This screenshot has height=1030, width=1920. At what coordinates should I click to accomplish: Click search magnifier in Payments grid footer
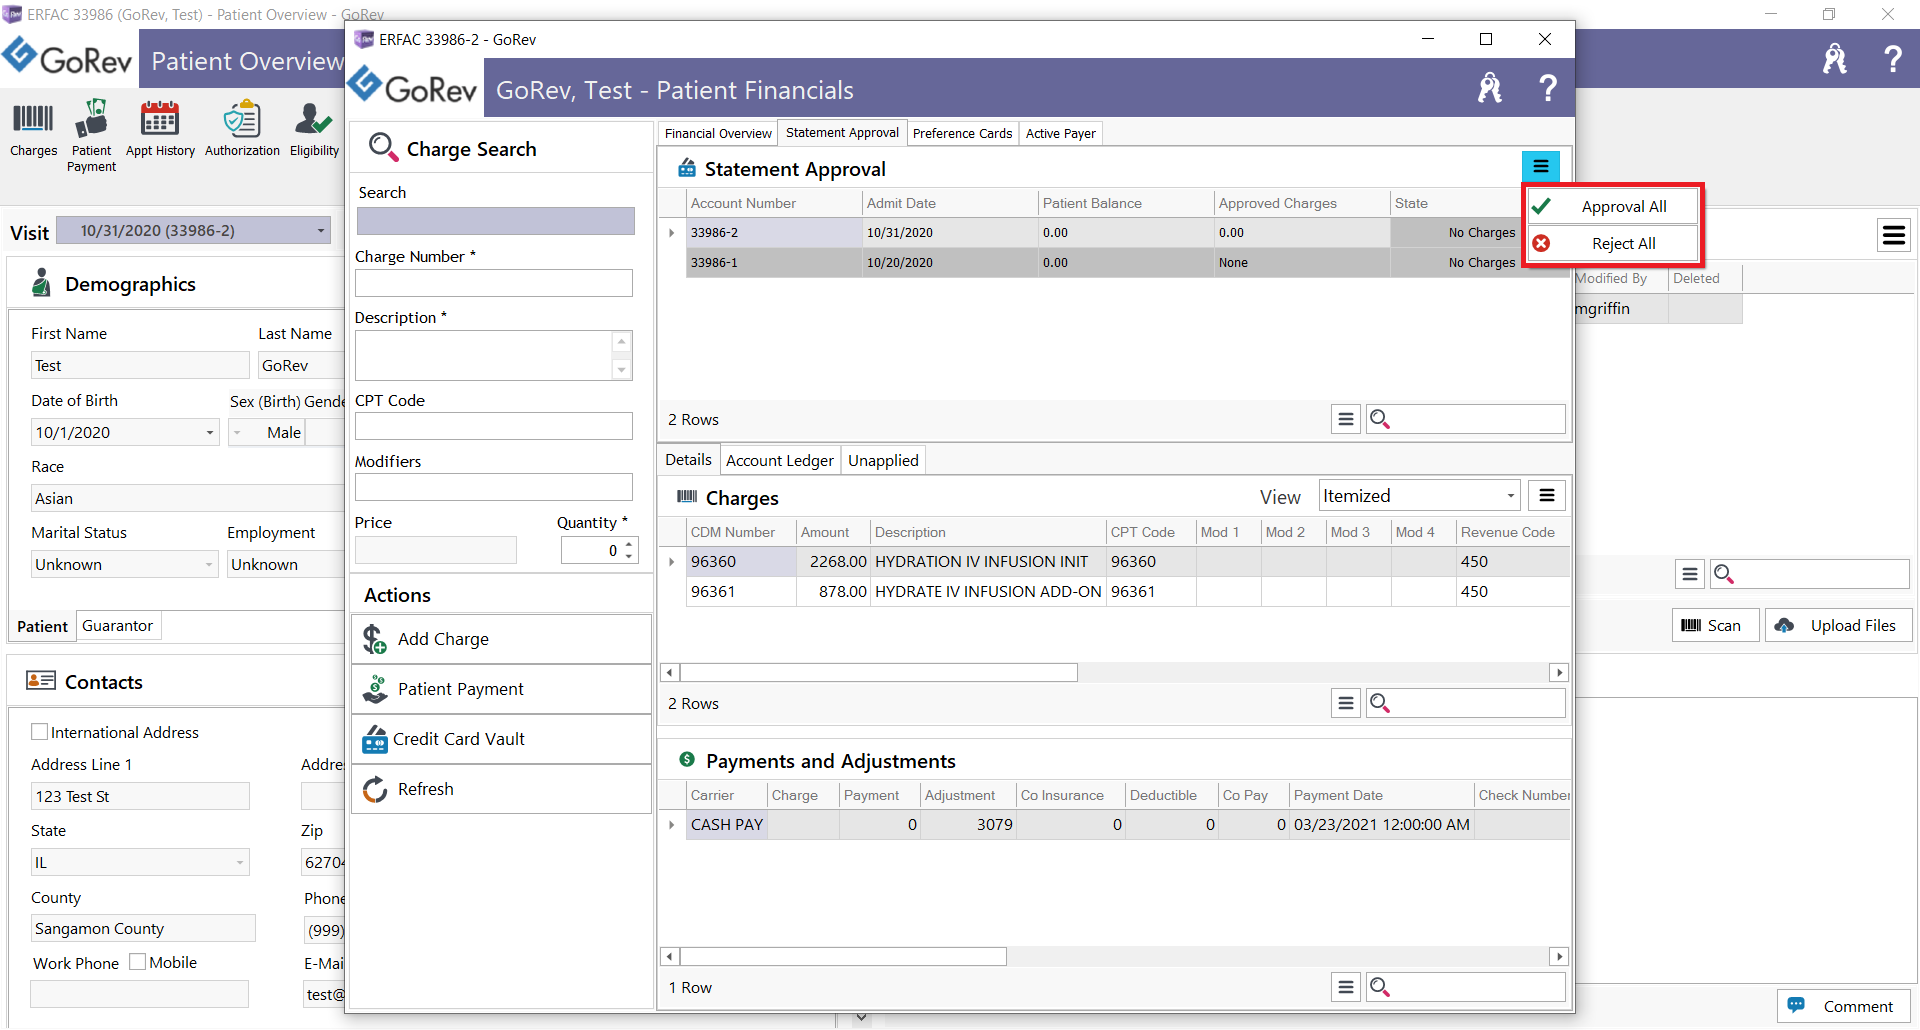point(1380,988)
